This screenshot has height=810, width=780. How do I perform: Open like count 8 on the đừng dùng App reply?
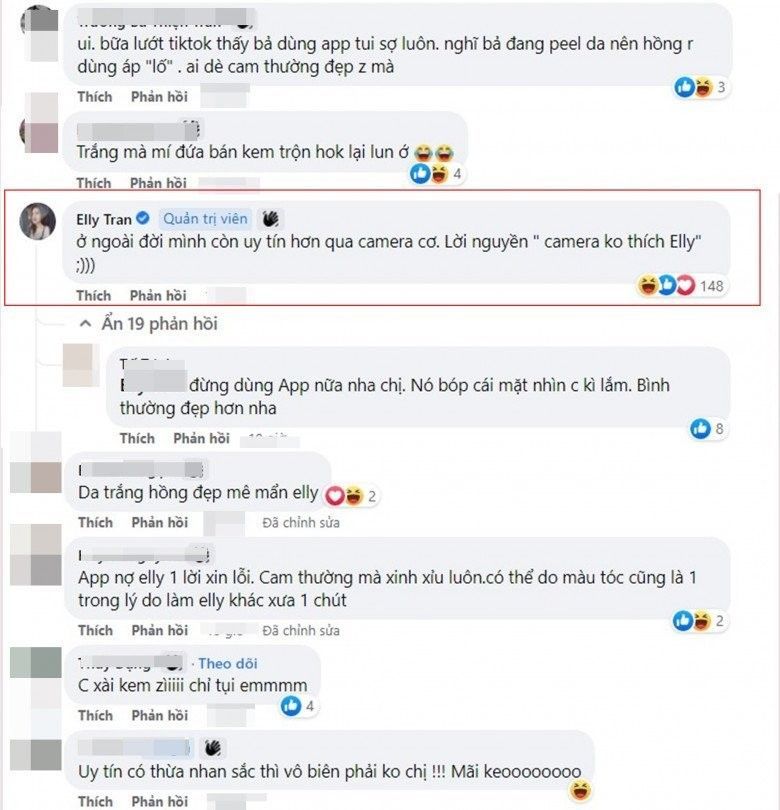[x=707, y=428]
